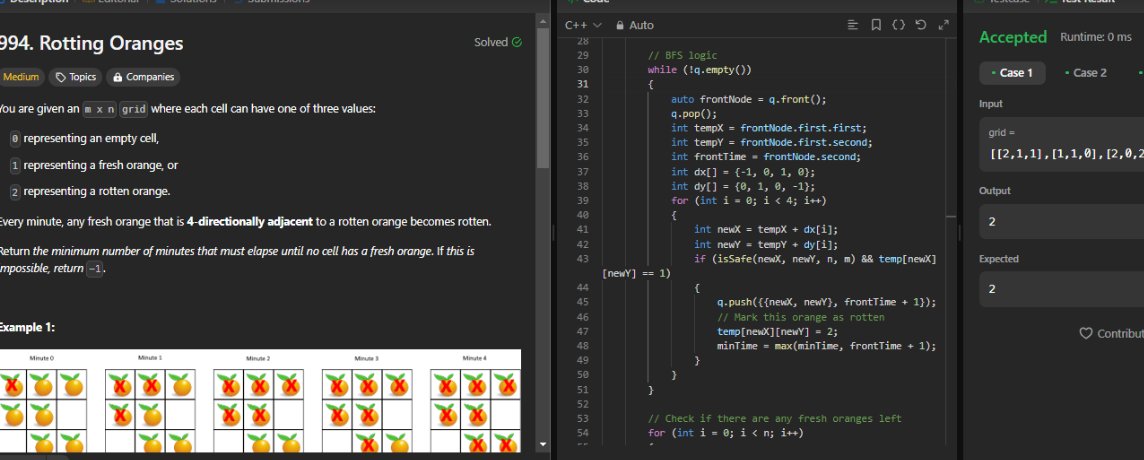Click the int newX = tempX + dx[i] line
This screenshot has height=460, width=1144.
pyautogui.click(x=766, y=229)
